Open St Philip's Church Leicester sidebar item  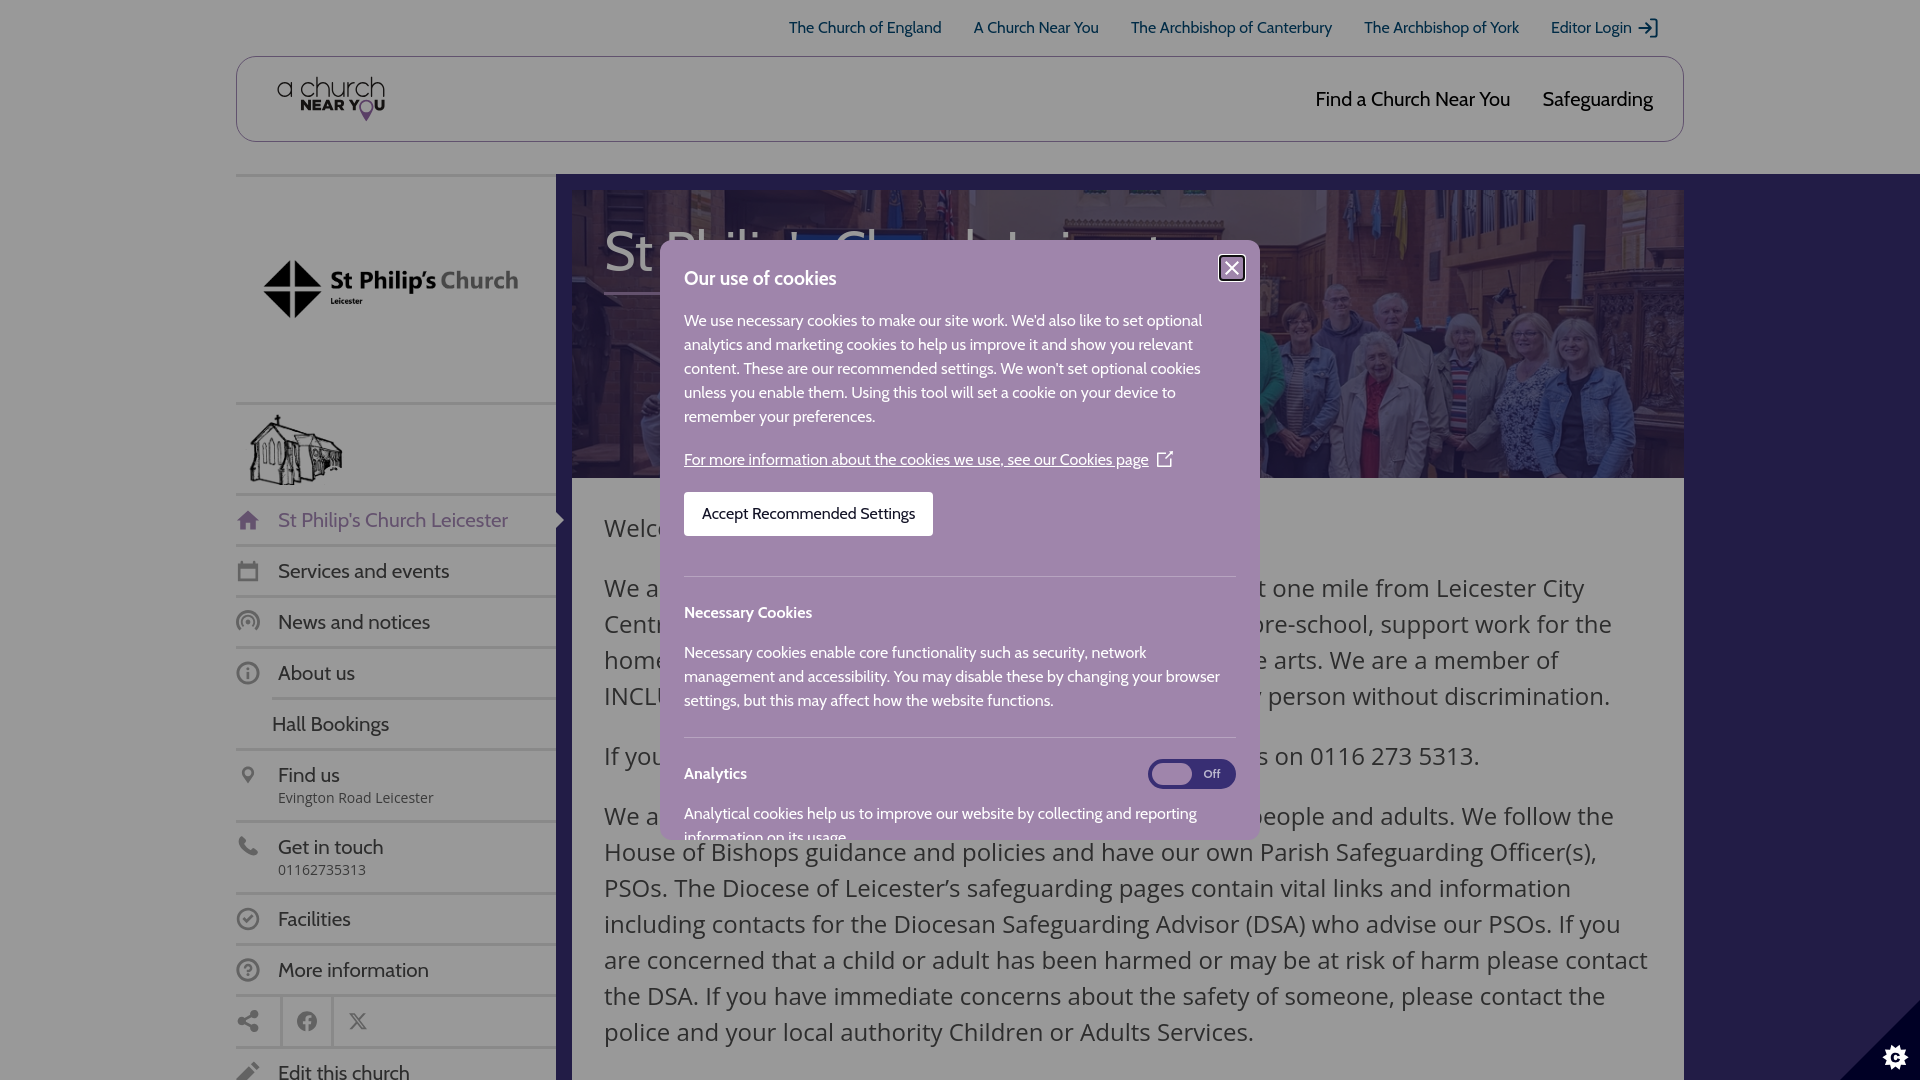click(396, 520)
